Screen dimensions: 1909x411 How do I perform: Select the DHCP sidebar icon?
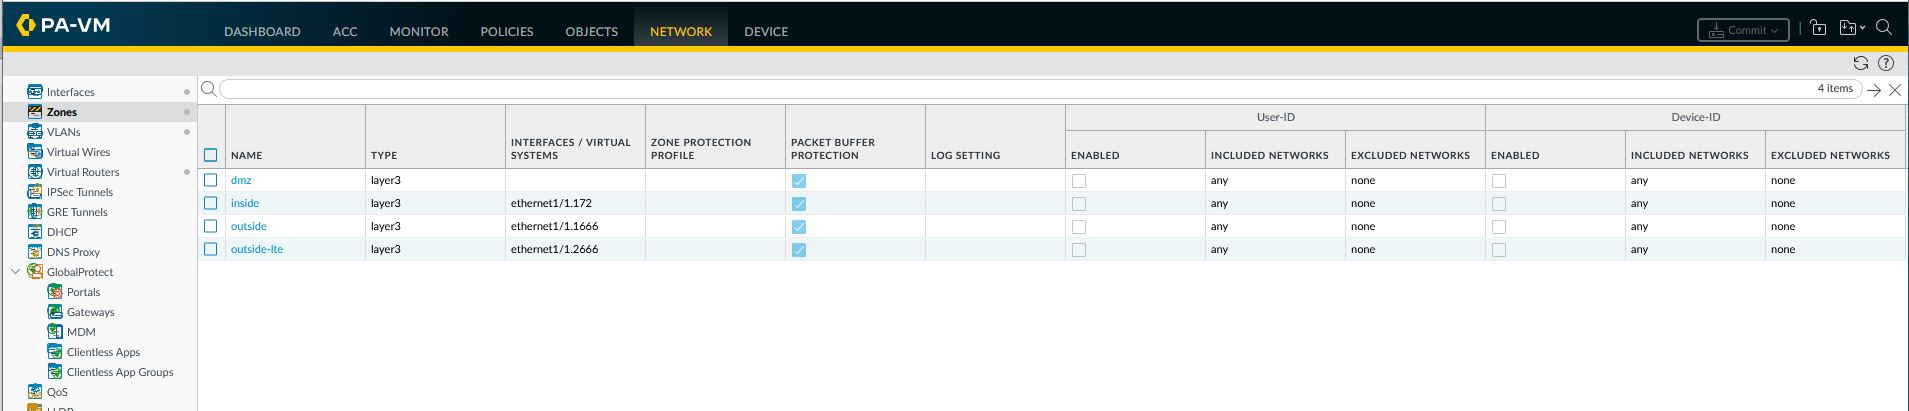[x=35, y=232]
